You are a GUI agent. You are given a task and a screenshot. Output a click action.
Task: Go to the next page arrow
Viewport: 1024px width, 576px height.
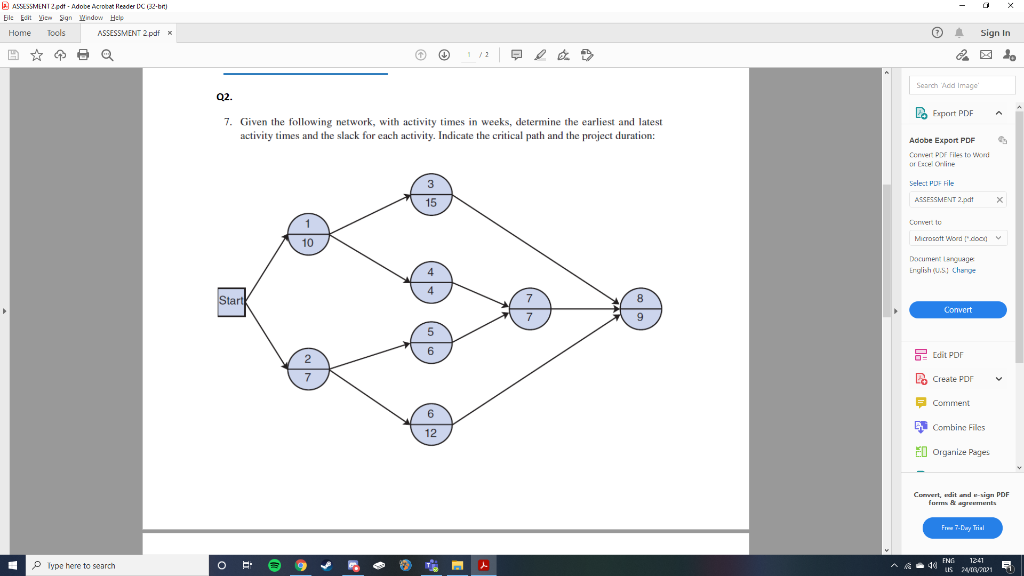[441, 55]
